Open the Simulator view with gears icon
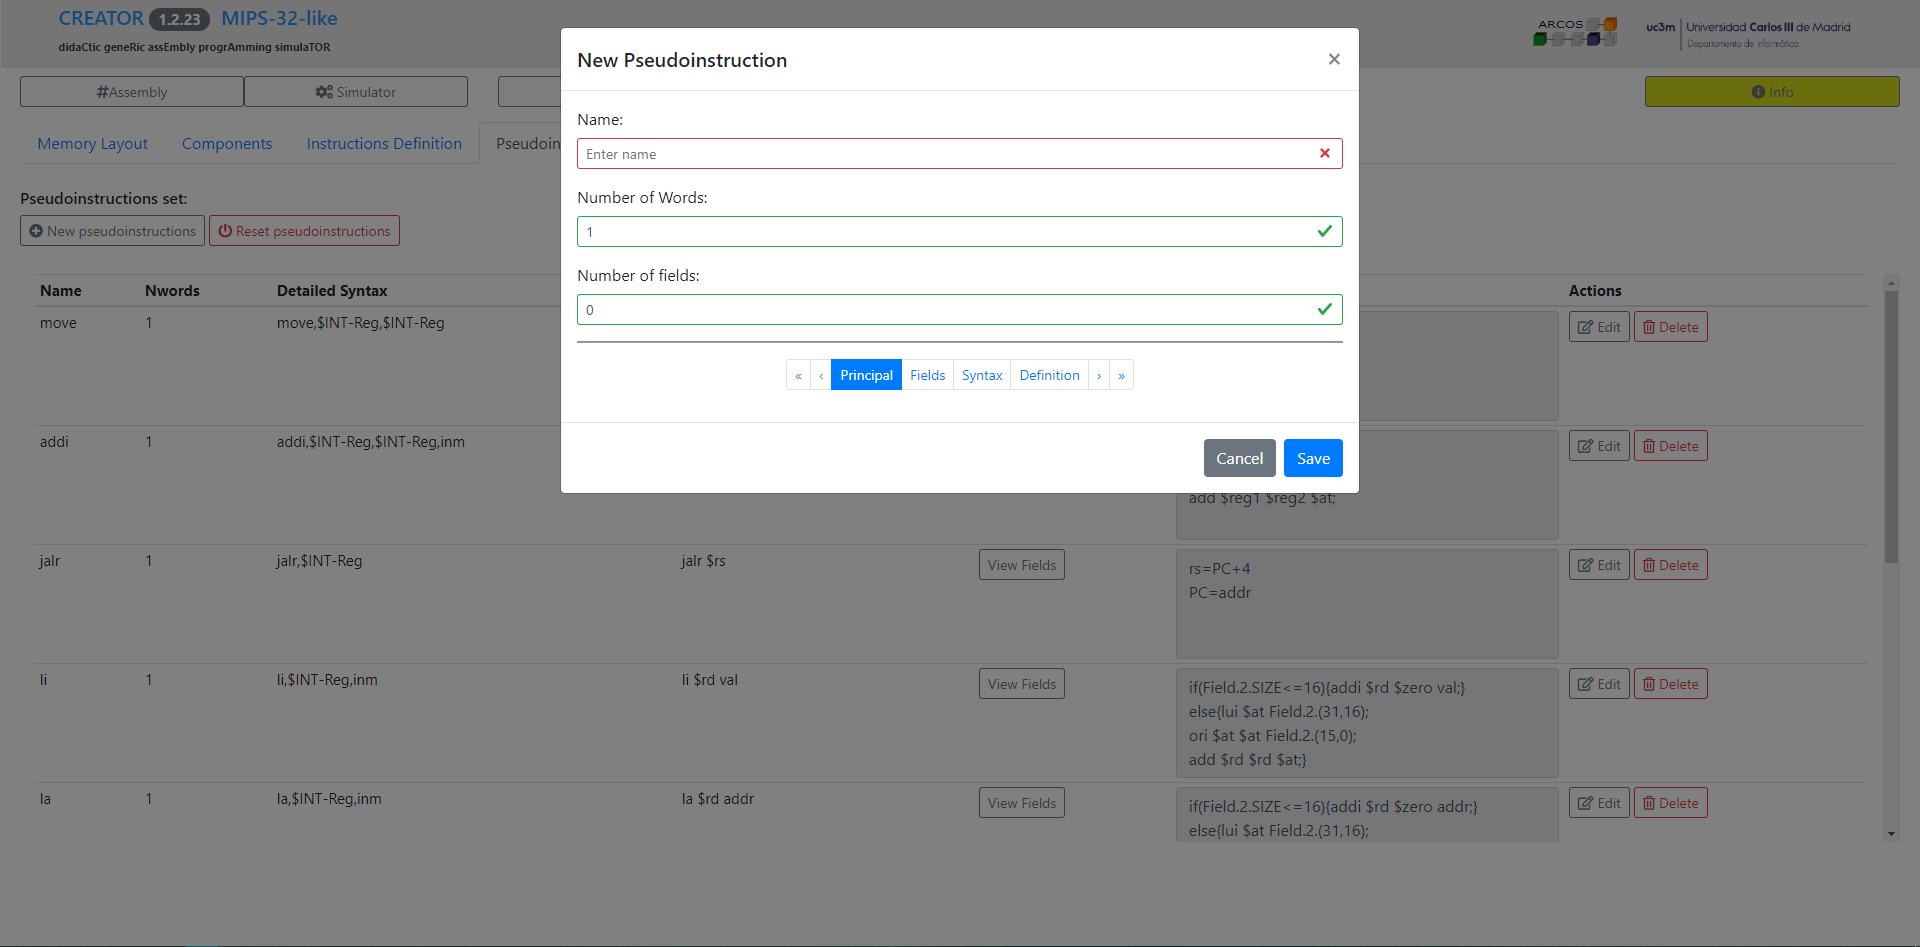 (356, 92)
